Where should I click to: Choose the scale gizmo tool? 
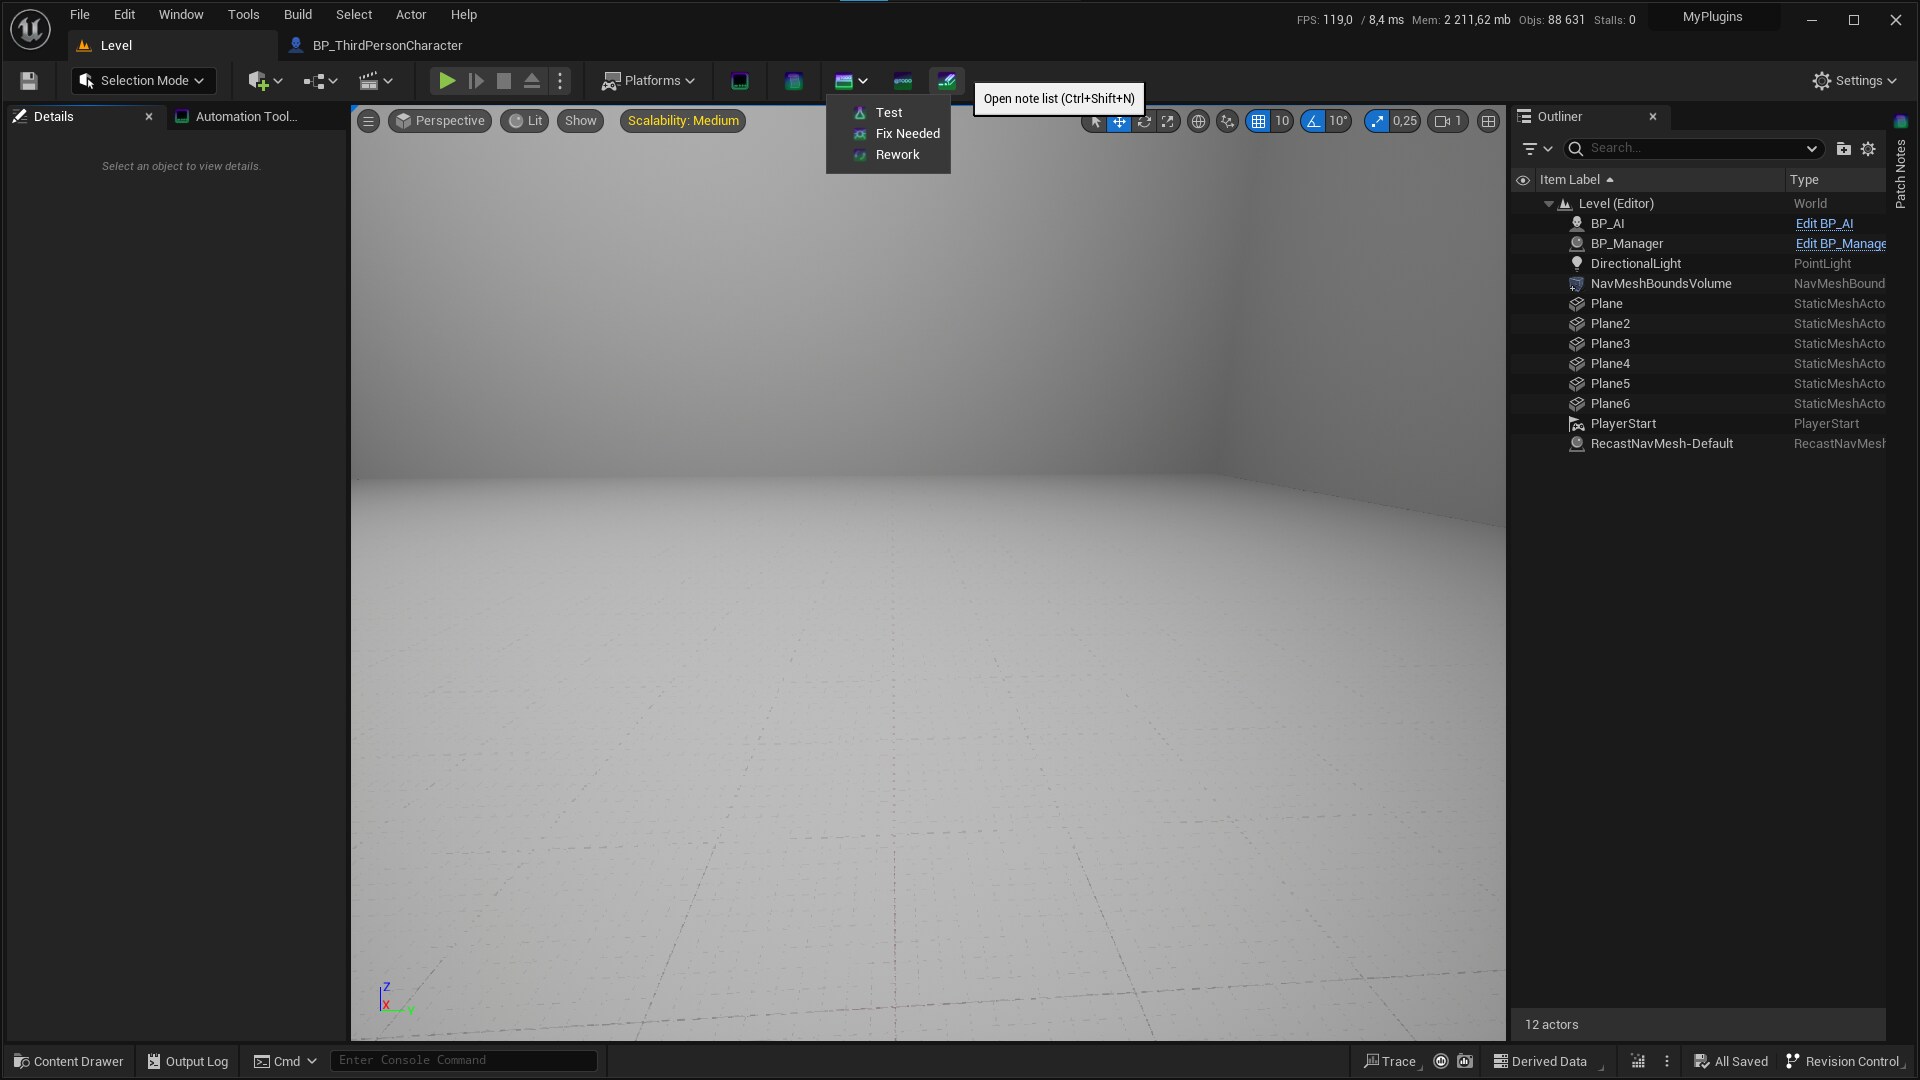click(1167, 122)
